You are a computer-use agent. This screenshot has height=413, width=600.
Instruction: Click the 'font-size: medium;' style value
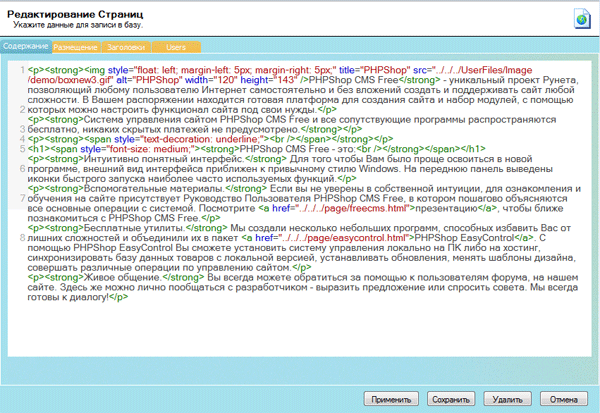click(150, 149)
